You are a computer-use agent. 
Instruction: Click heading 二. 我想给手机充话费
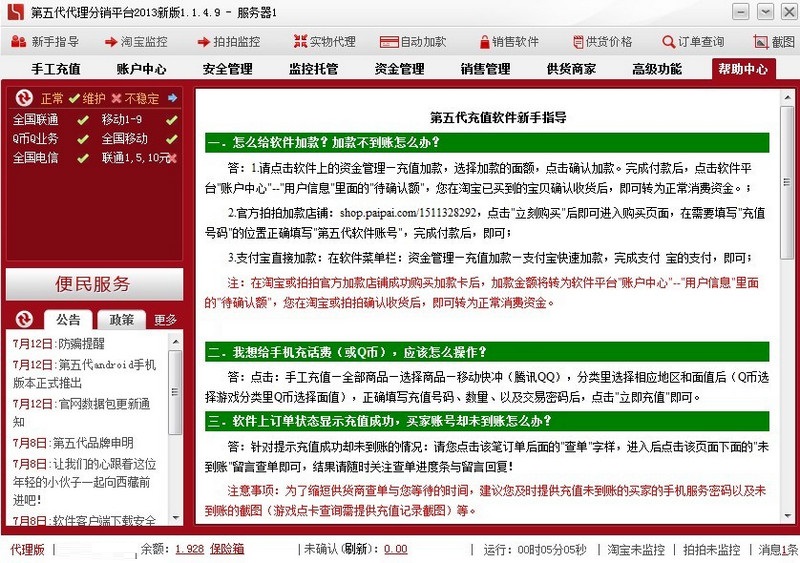coord(487,352)
